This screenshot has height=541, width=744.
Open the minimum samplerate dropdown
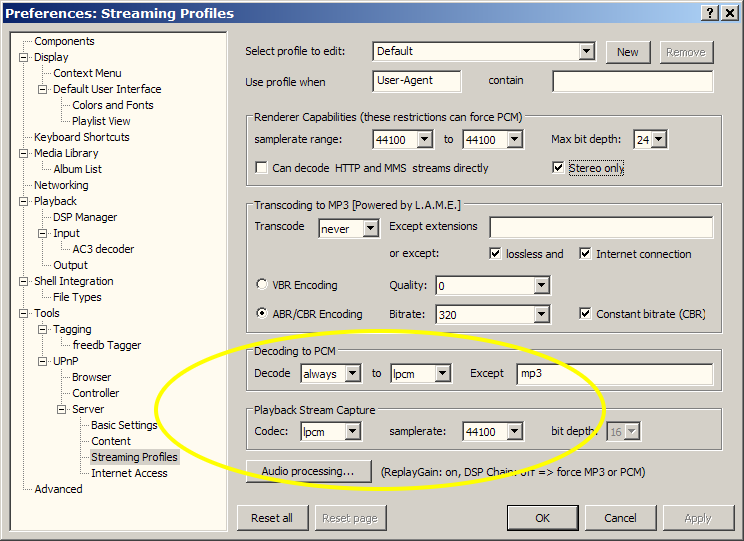click(424, 140)
